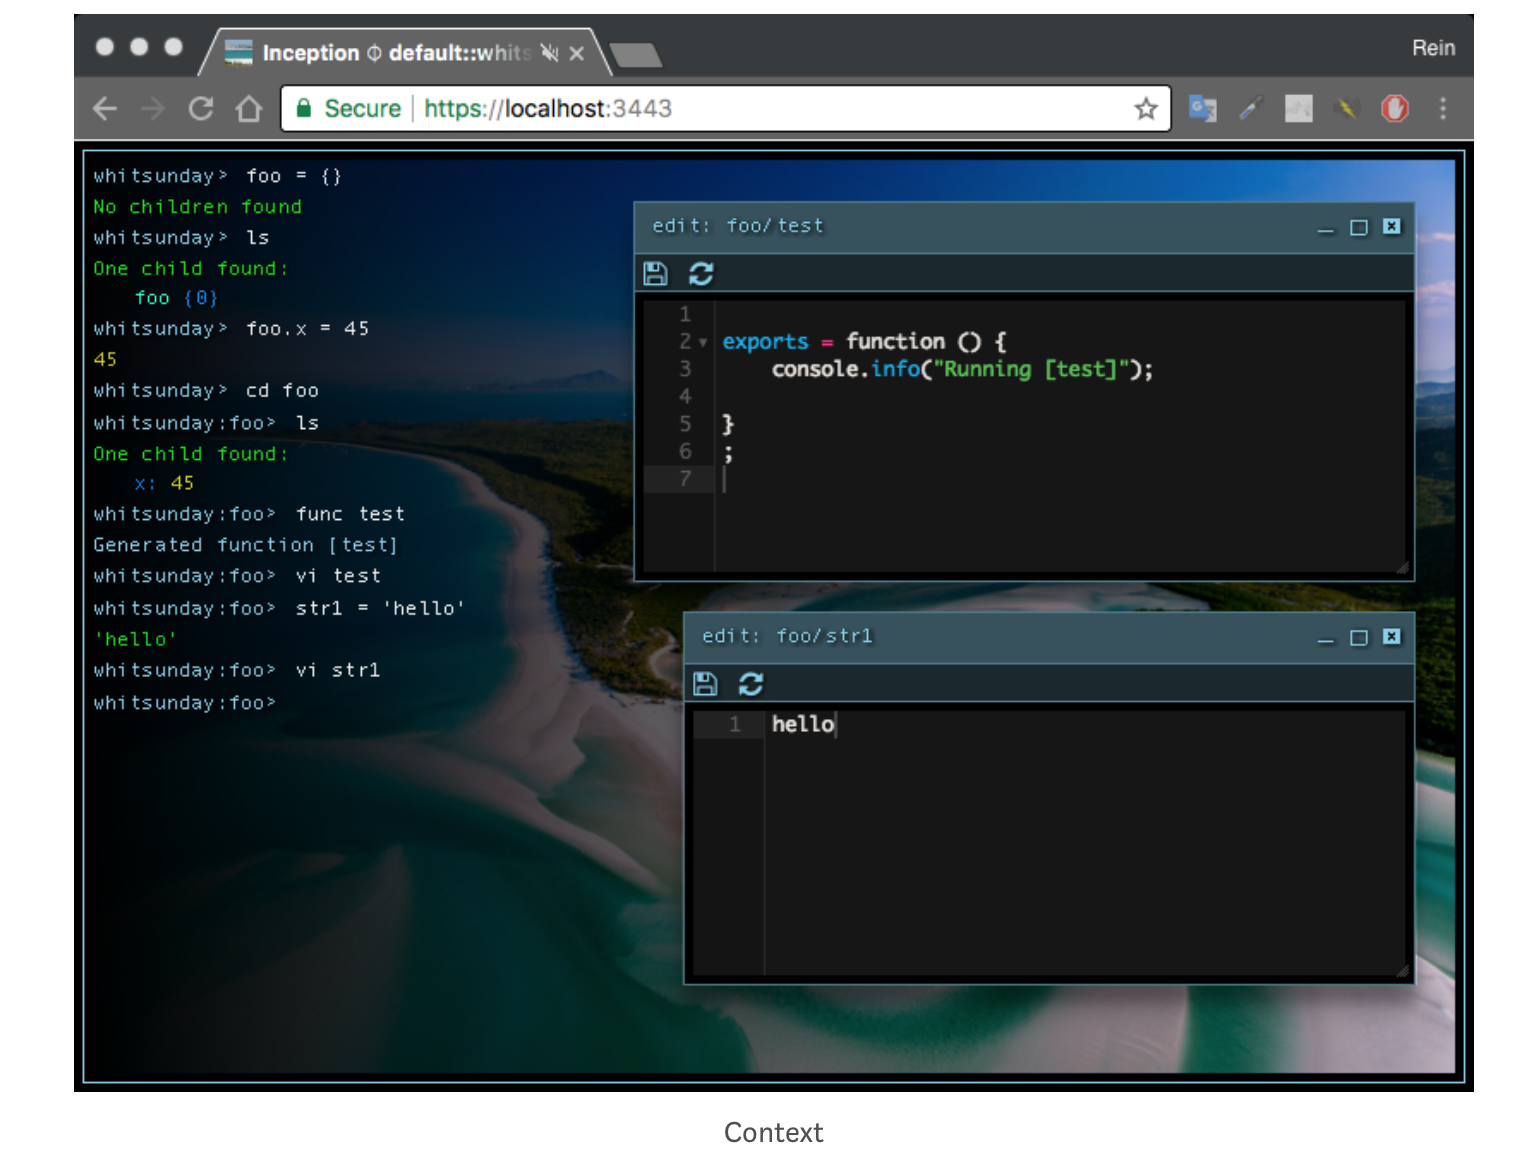This screenshot has height=1164, width=1540.
Task: Click the Rein profile button
Action: pos(1433,48)
